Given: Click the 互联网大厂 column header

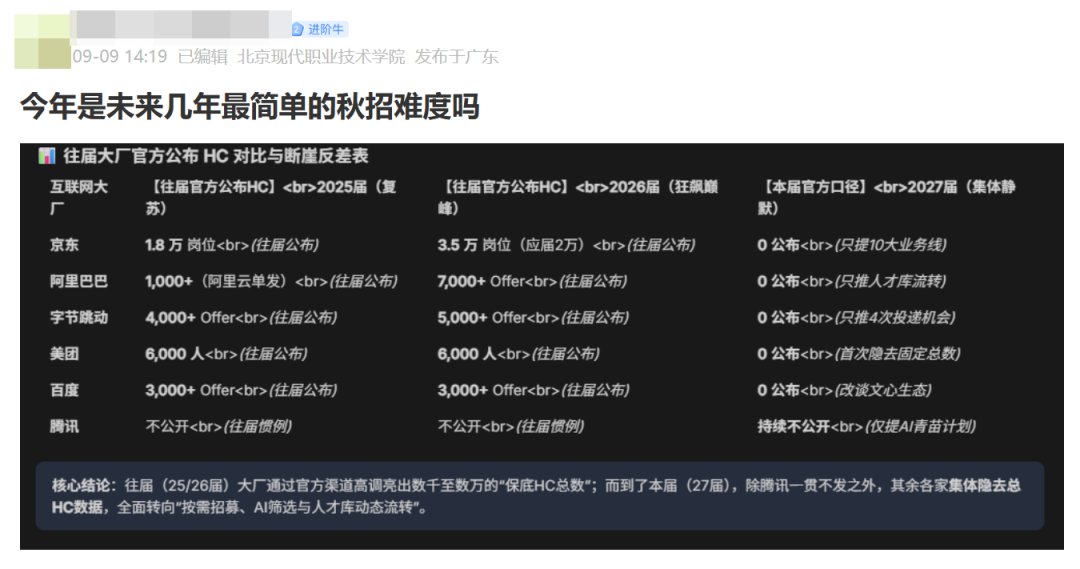Looking at the screenshot, I should (79, 197).
